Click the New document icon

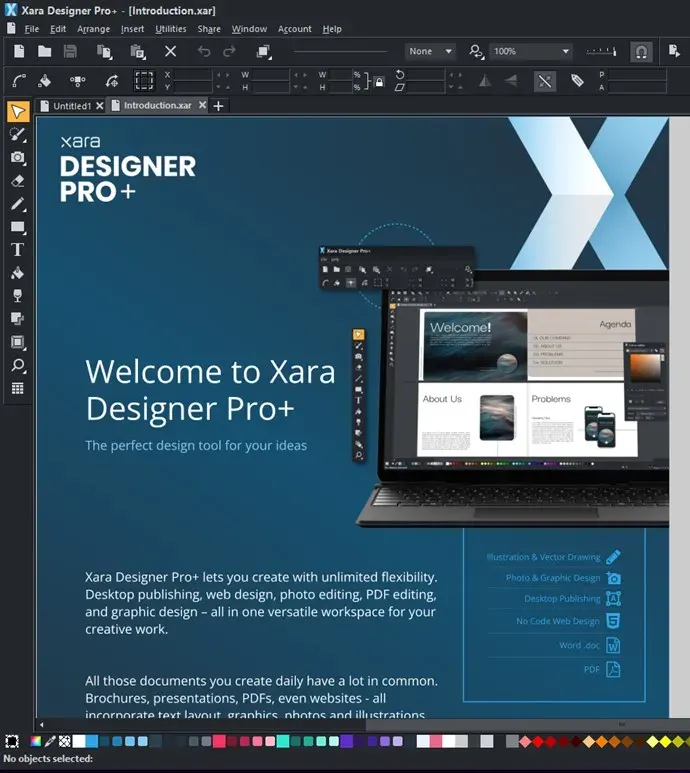(19, 51)
